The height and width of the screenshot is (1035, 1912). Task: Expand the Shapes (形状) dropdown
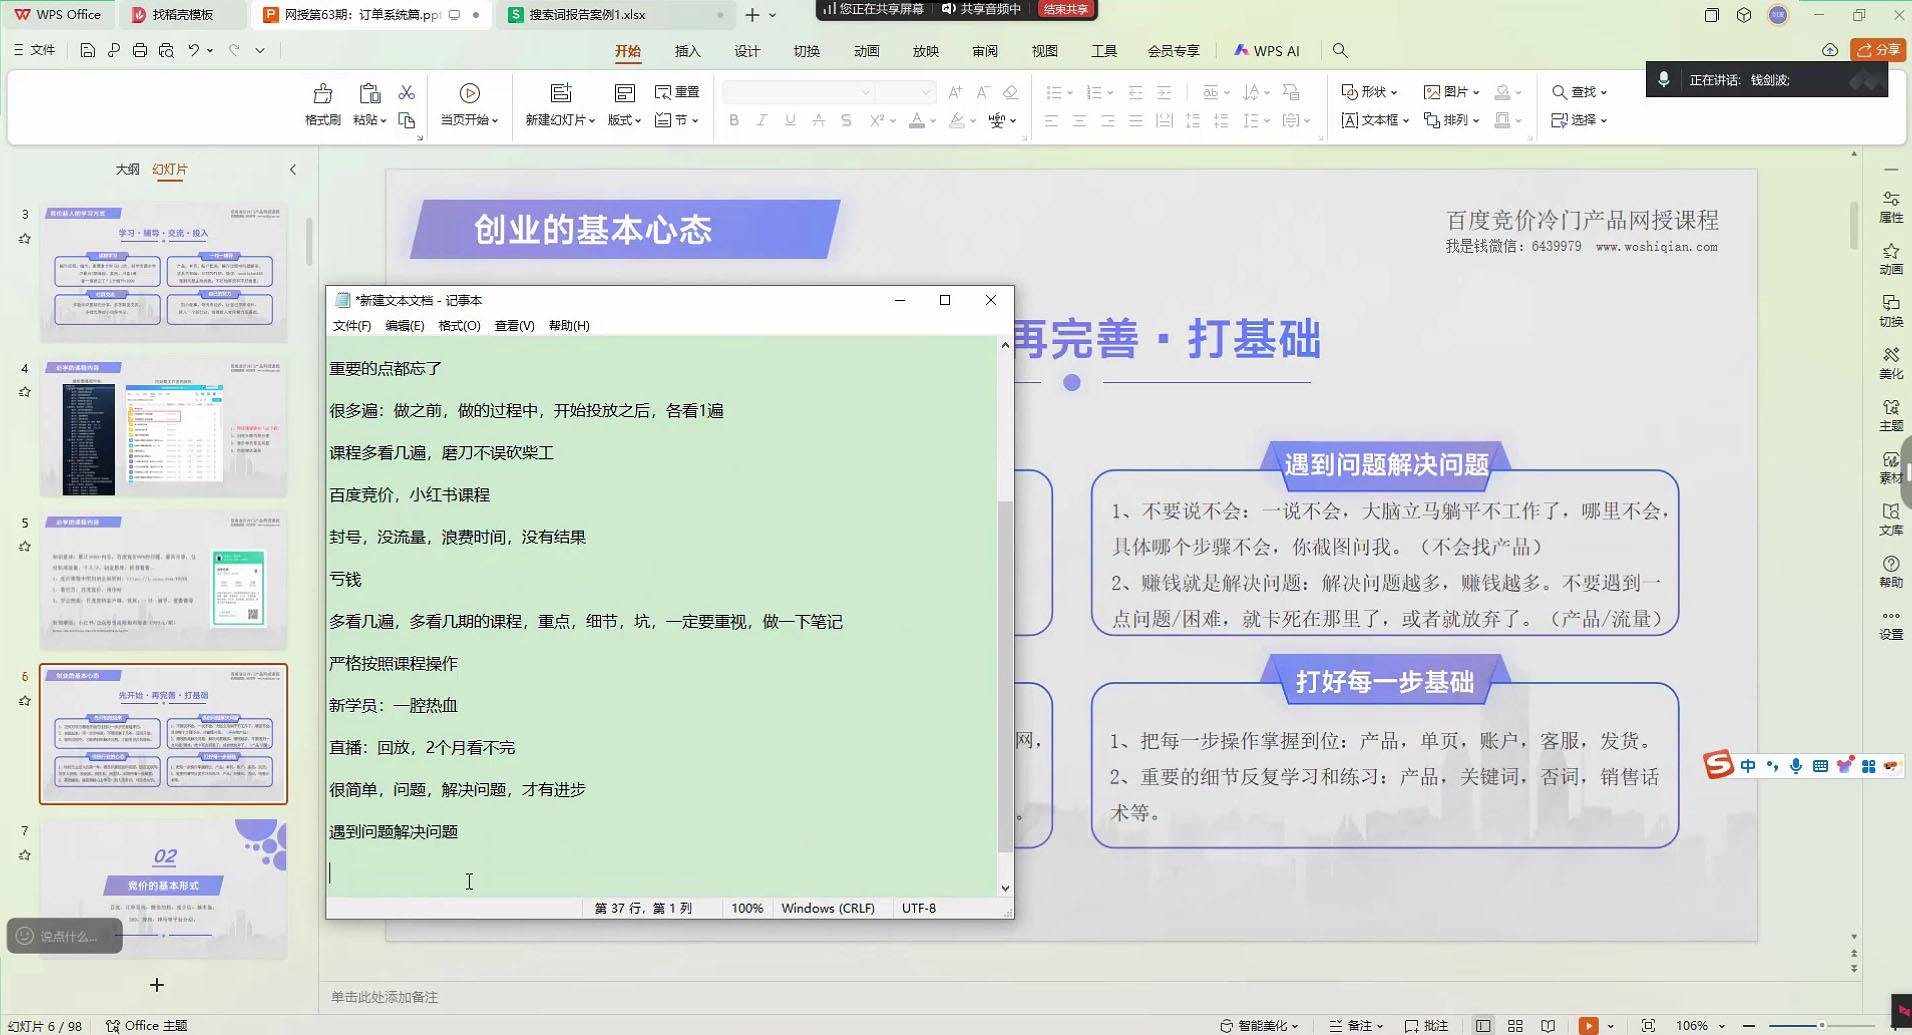coord(1369,92)
